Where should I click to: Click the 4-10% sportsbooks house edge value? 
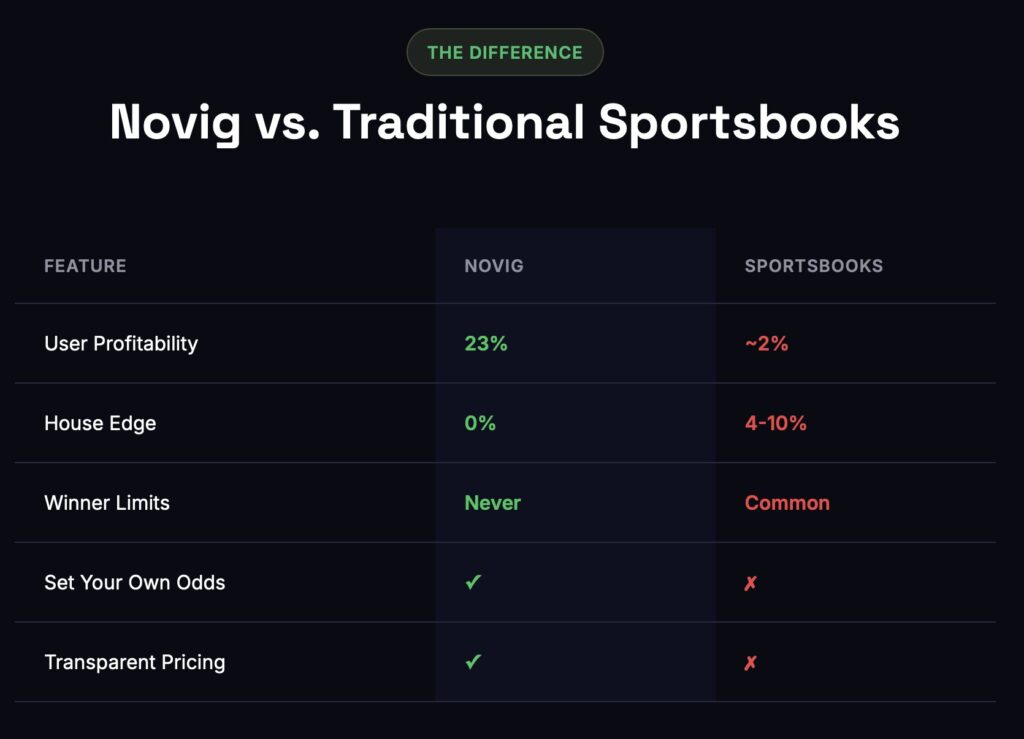click(x=776, y=423)
